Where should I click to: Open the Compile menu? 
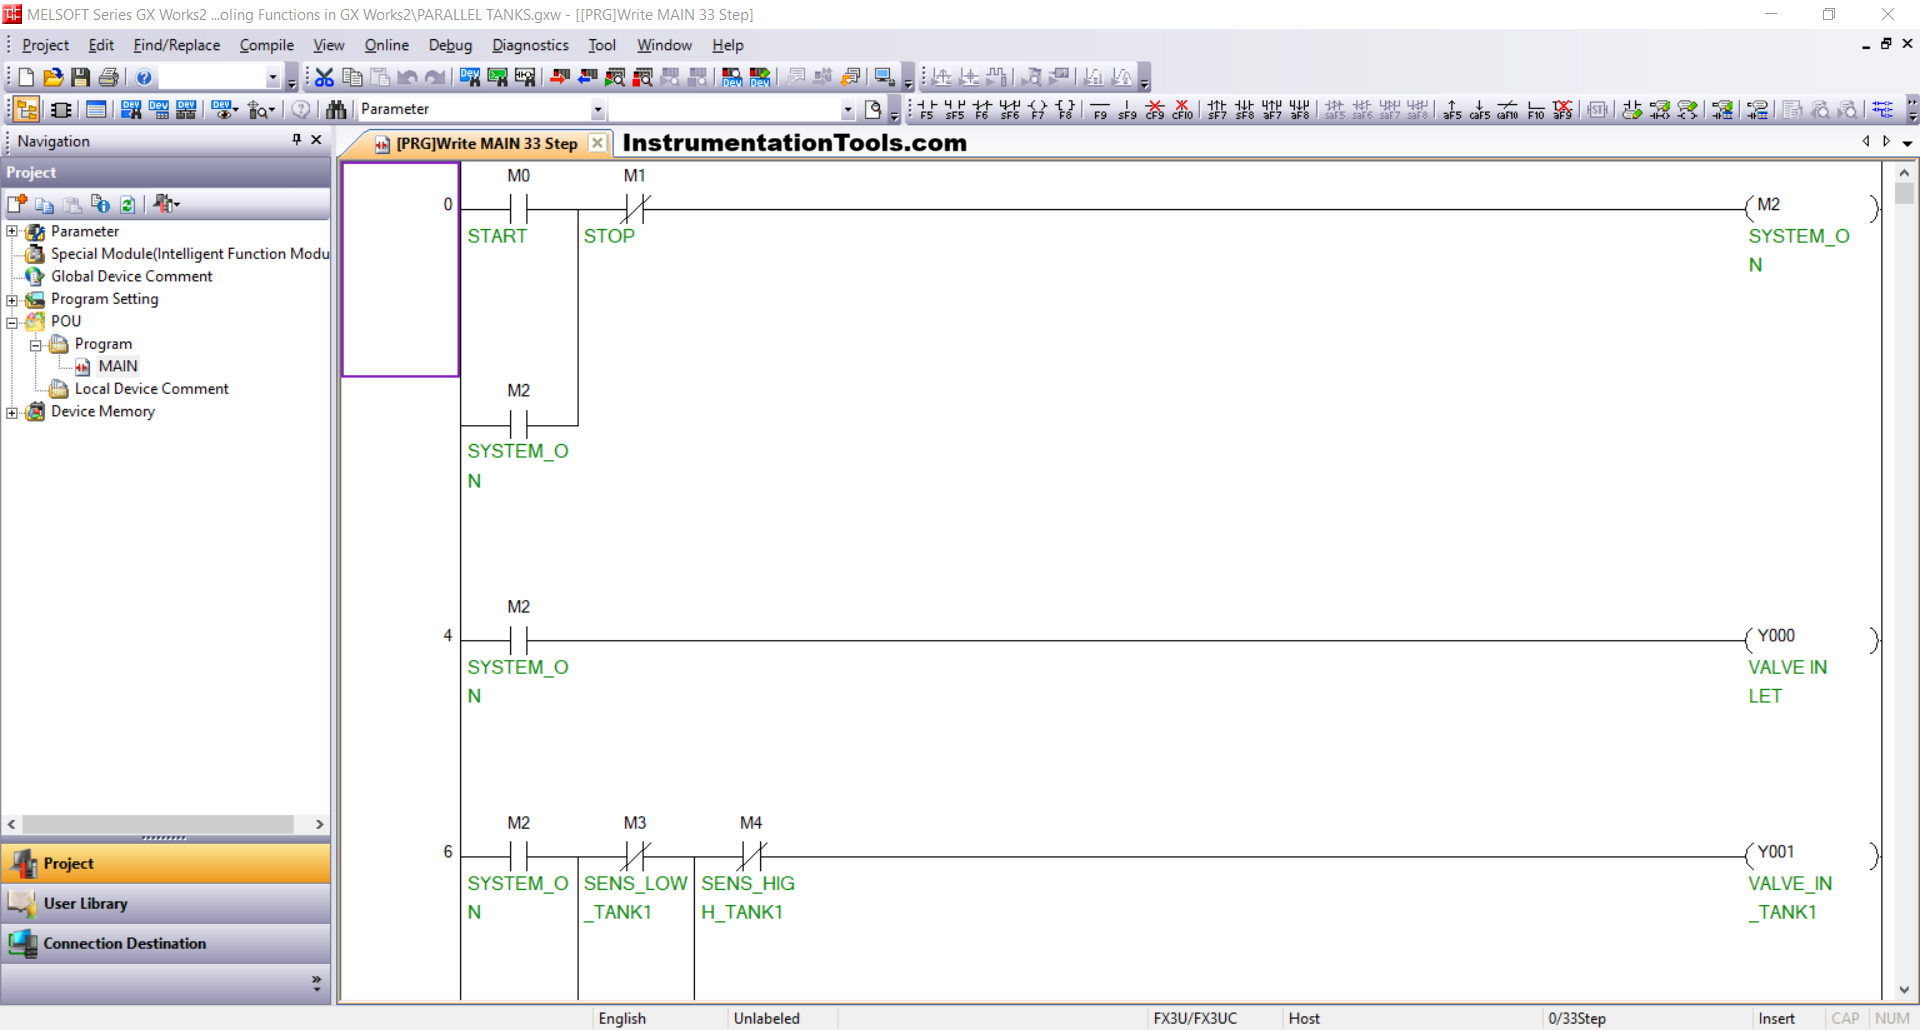point(266,45)
